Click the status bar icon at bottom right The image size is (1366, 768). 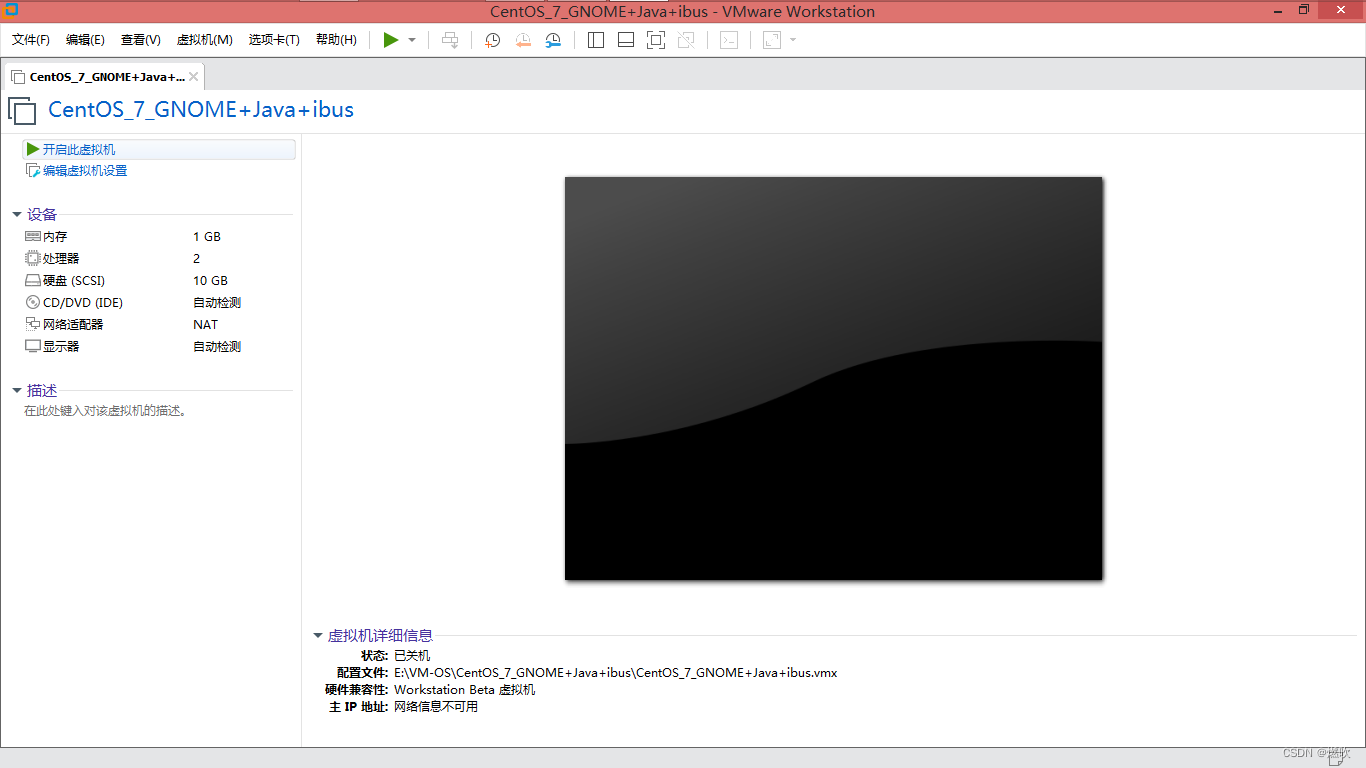click(x=1336, y=759)
